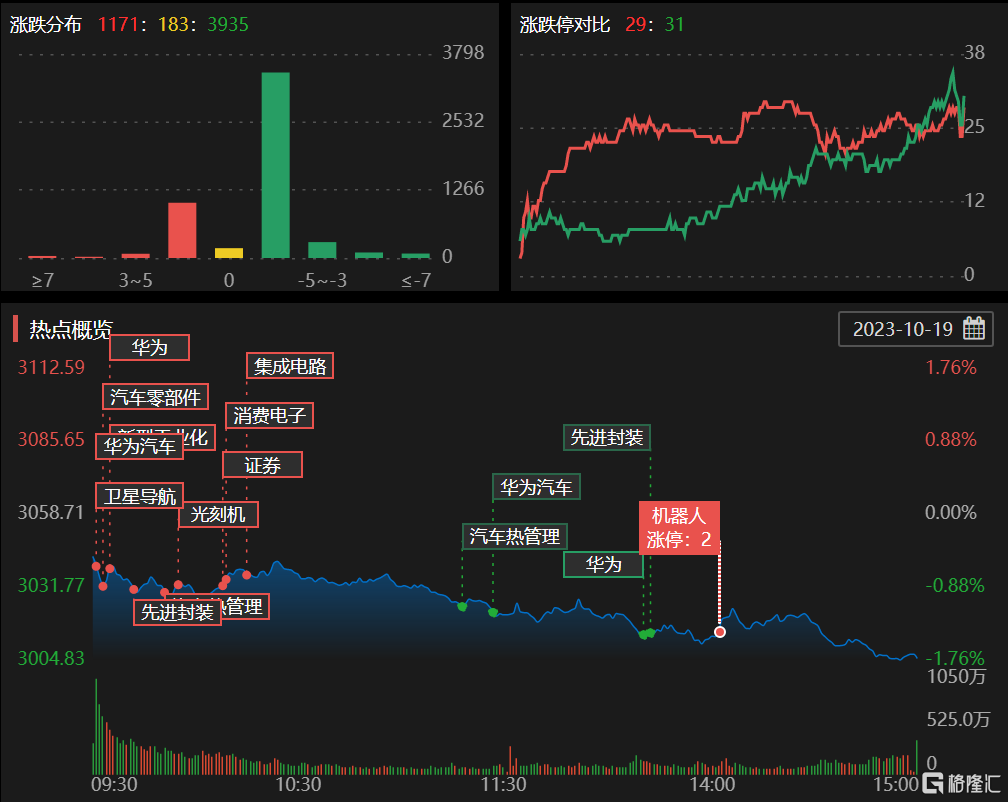The image size is (1008, 802).
Task: Click the green 31 limit-down count
Action: coord(674,24)
